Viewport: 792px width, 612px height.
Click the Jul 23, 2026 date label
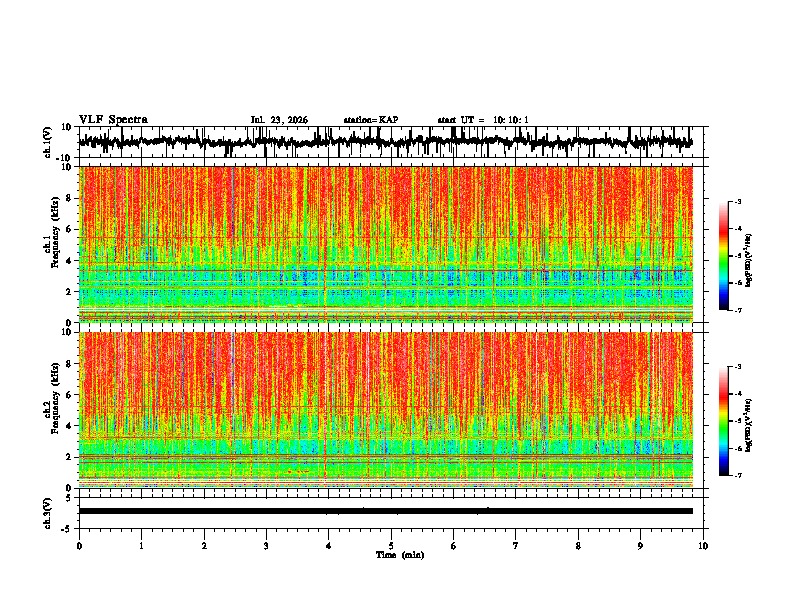point(279,120)
